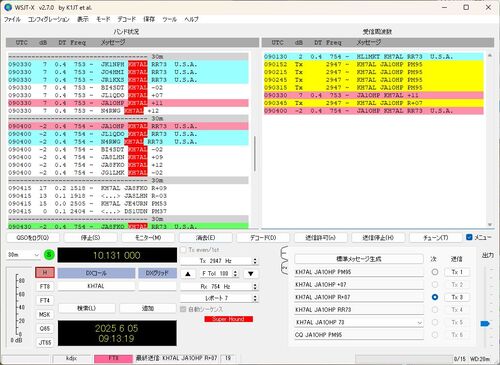Select the HL1MKT KH7AL RR73 row

coord(373,57)
